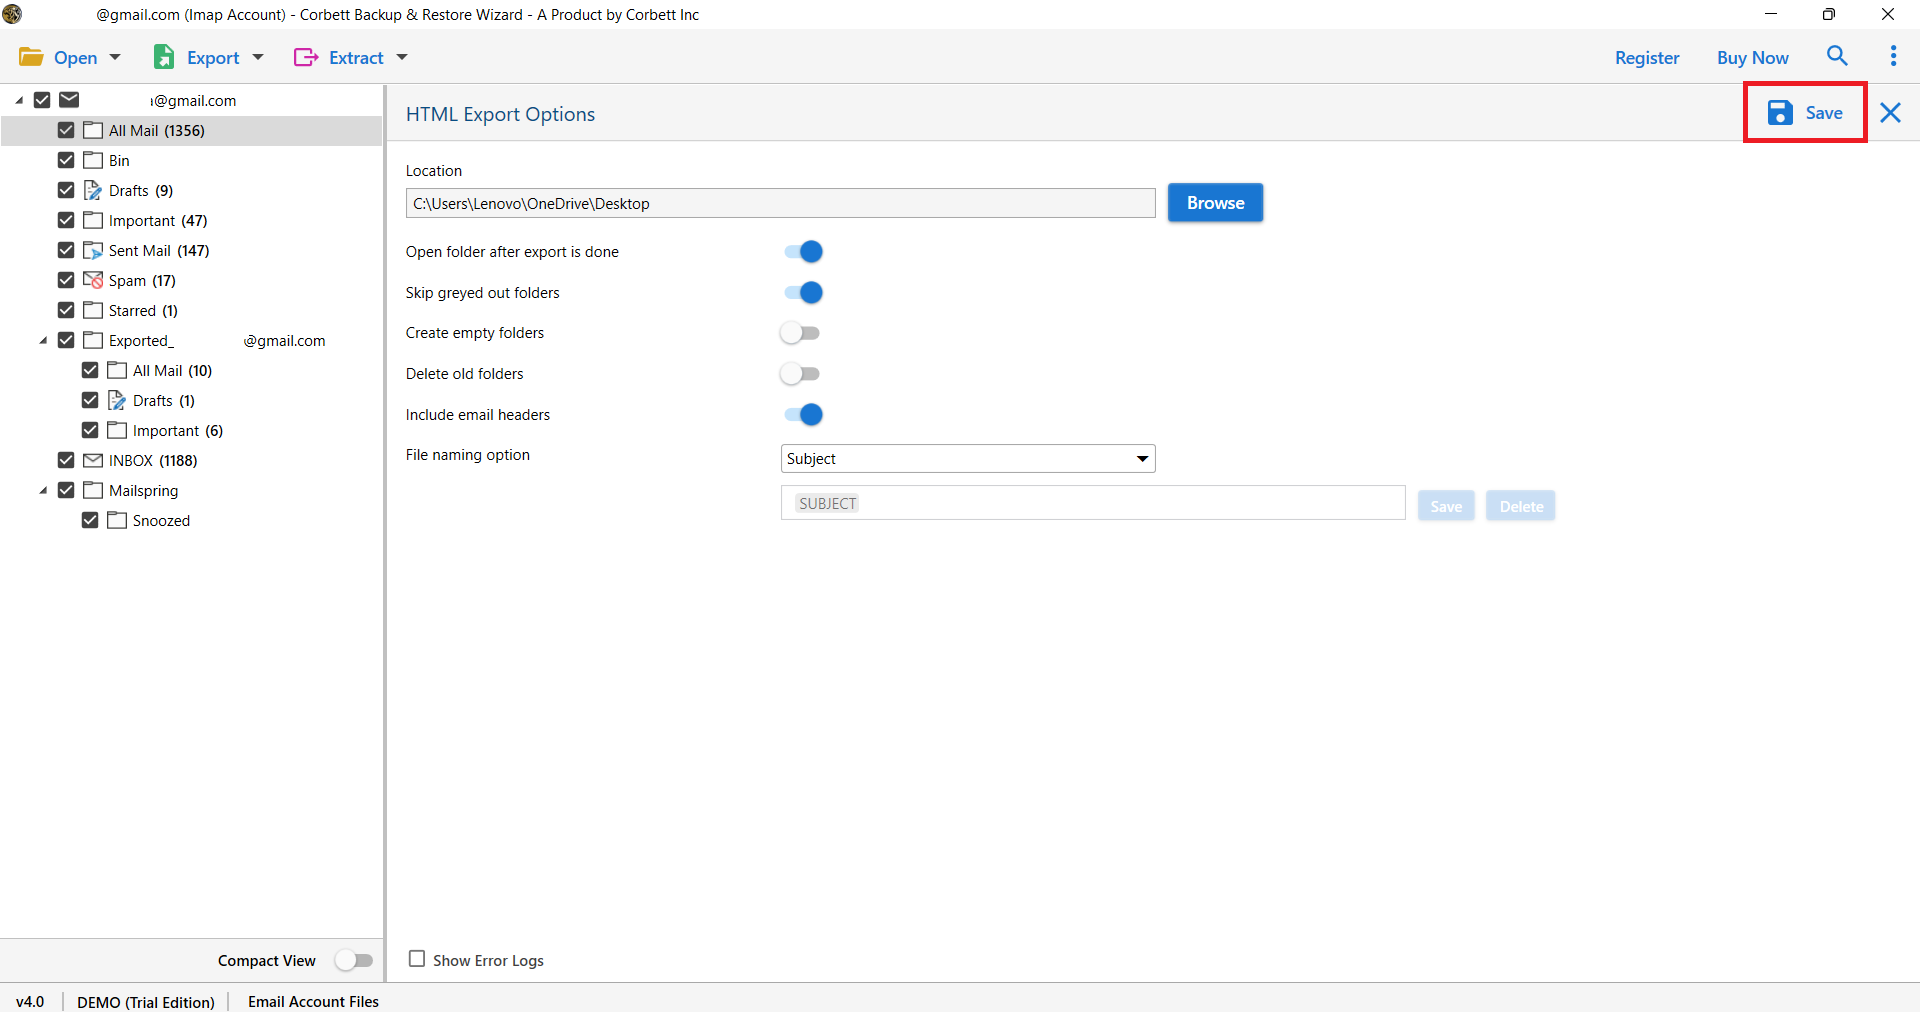Click the Snoozed folder icon
Screen dimensions: 1920x1012
click(117, 520)
